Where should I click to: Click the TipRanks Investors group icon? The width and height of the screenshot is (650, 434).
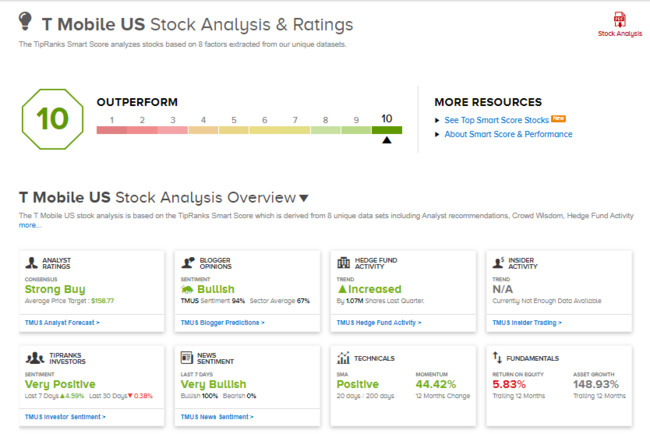click(x=32, y=357)
